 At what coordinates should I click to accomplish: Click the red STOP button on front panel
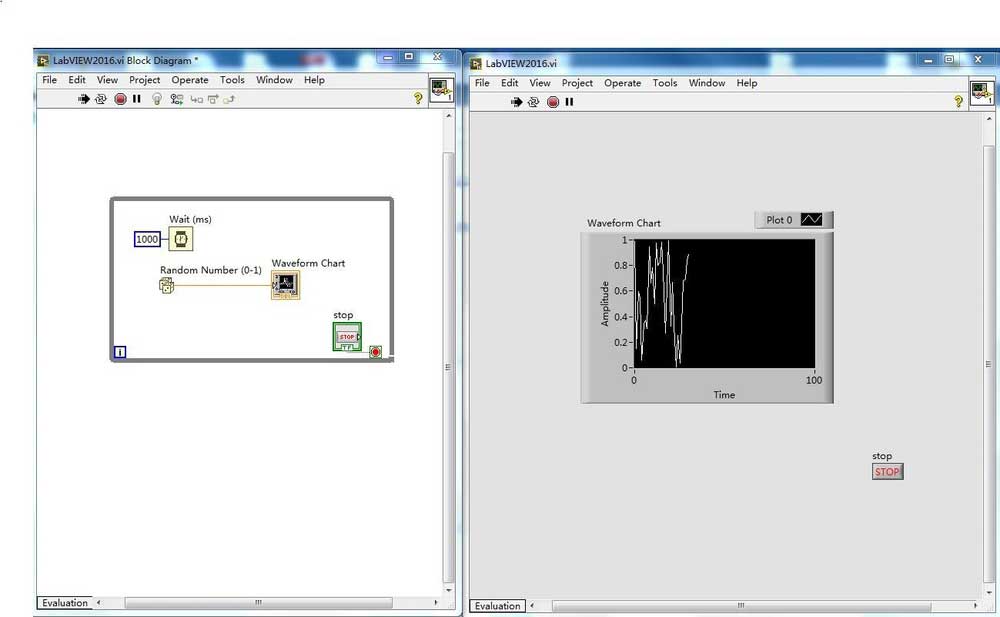[887, 472]
